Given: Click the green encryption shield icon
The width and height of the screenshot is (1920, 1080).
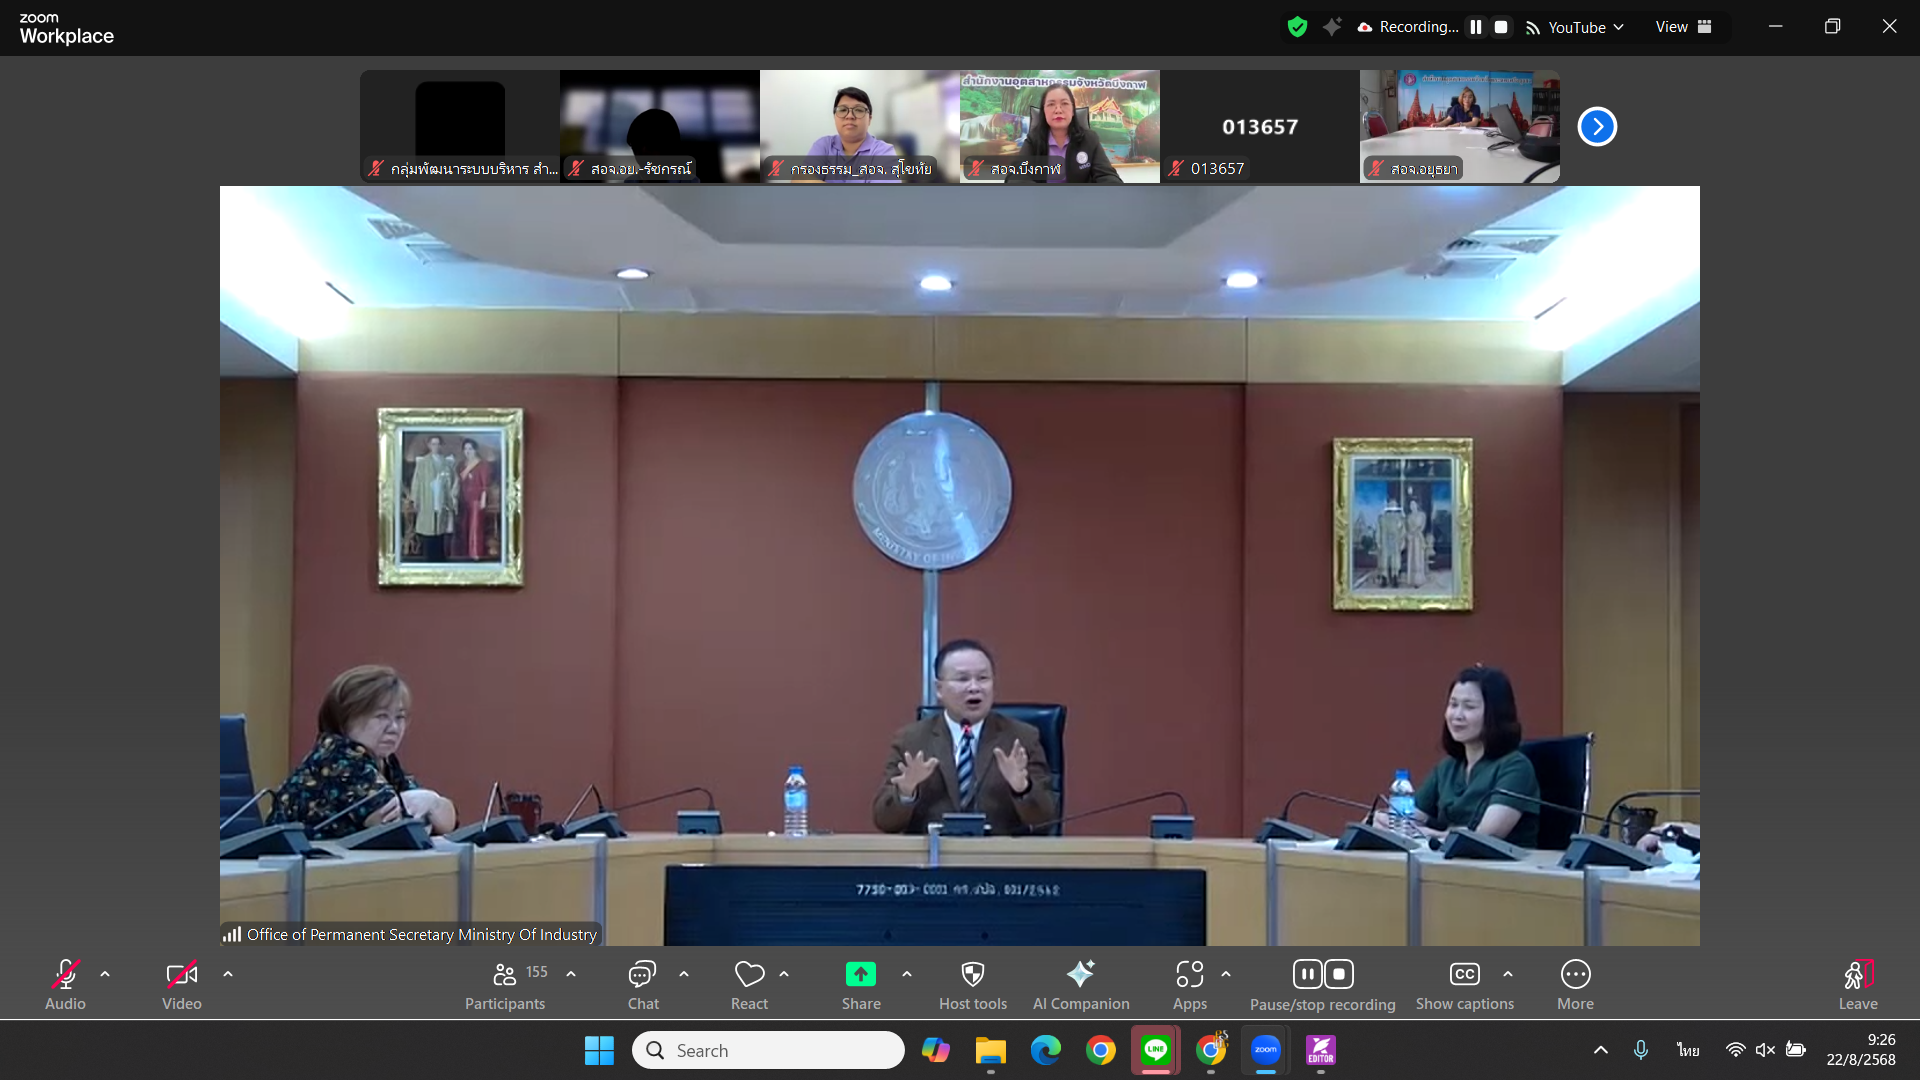Looking at the screenshot, I should coord(1297,27).
